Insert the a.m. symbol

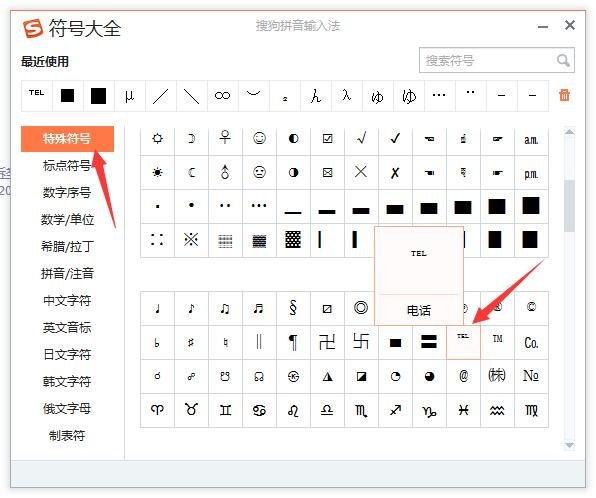pyautogui.click(x=531, y=140)
